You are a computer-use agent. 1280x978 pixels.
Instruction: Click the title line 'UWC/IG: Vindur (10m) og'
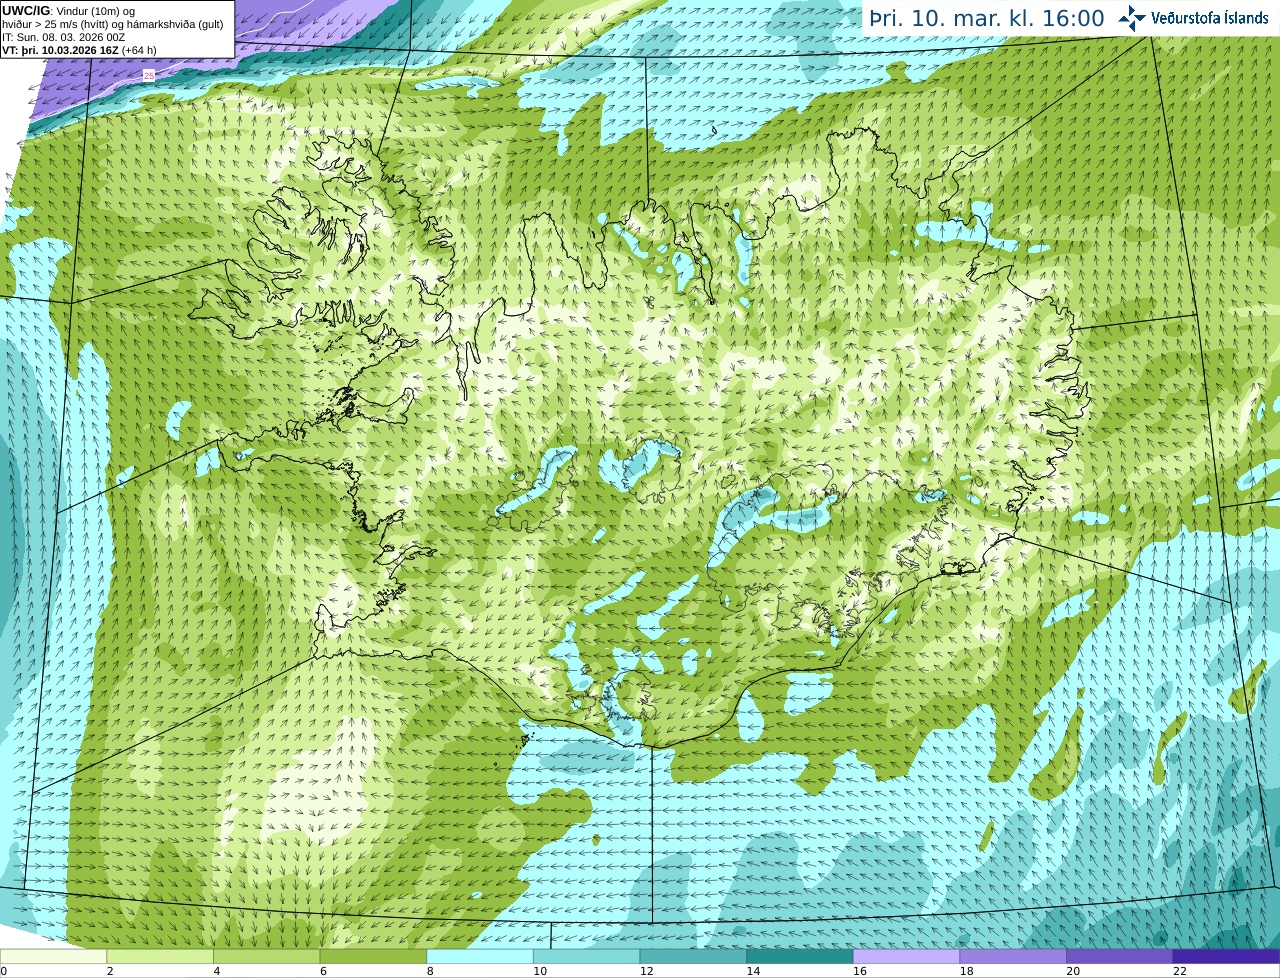point(68,11)
